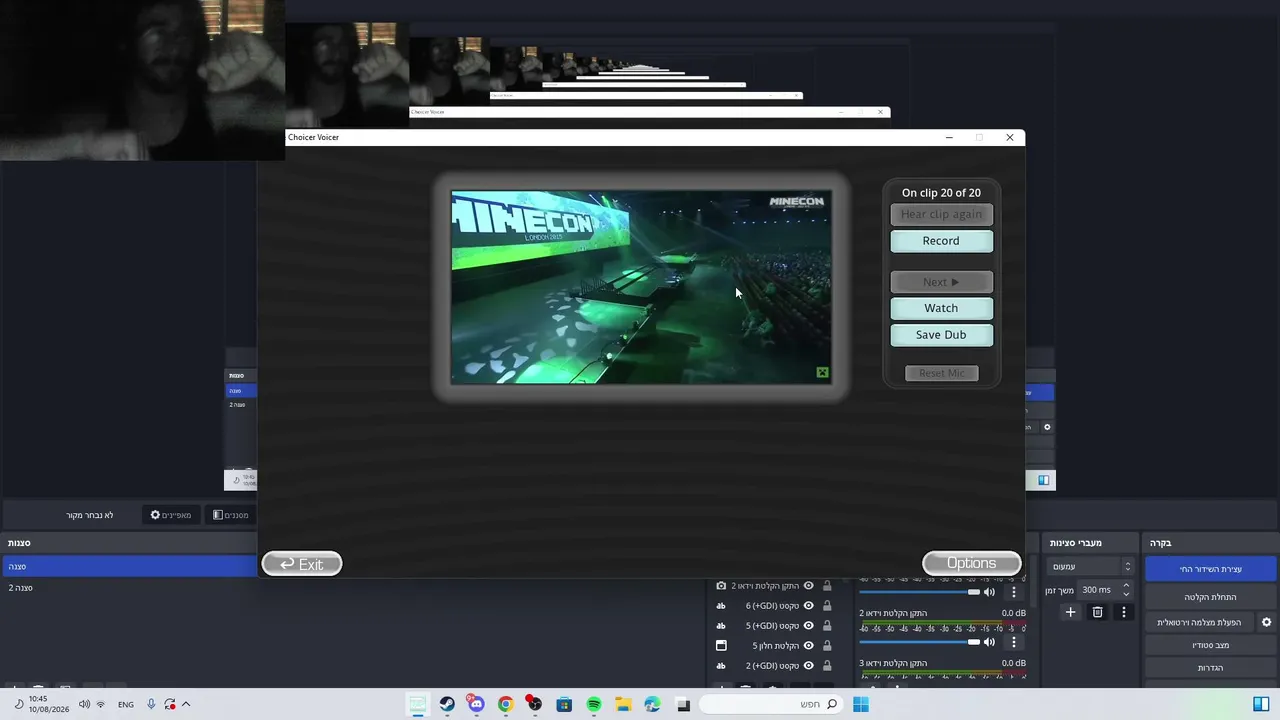Open transition properties three-dot menu
The height and width of the screenshot is (720, 1280).
point(1124,612)
